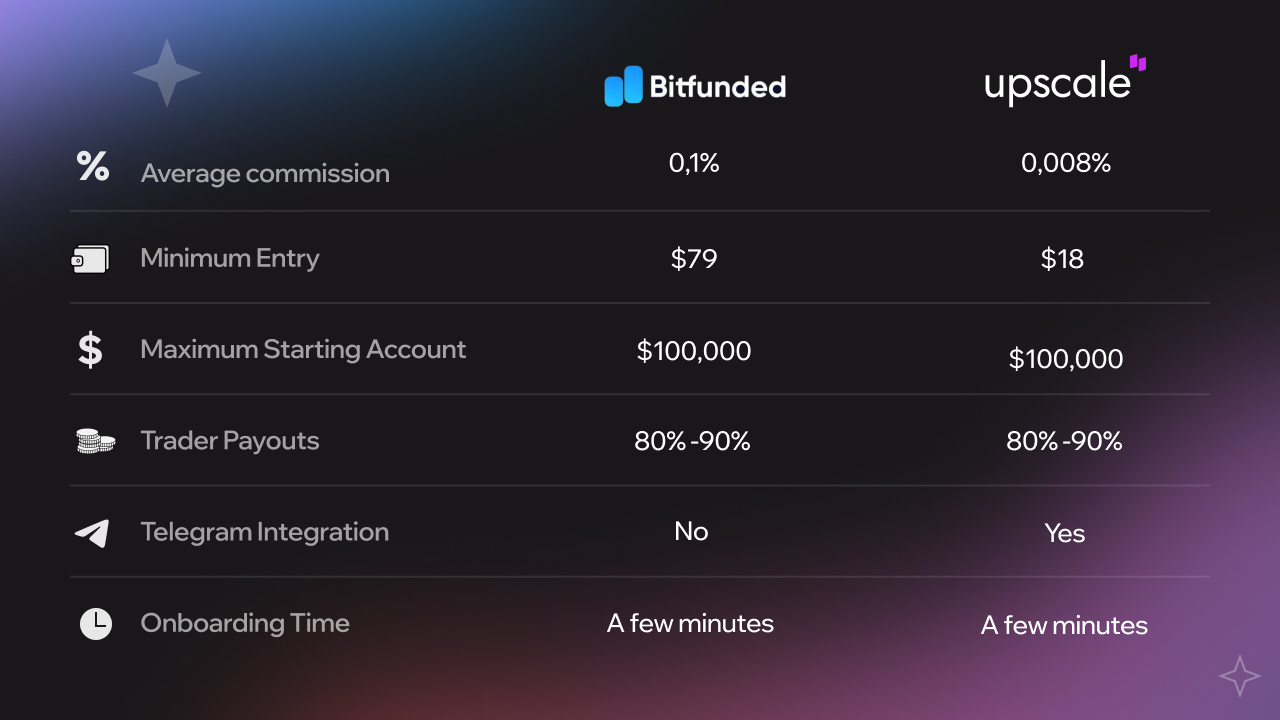Screen dimensions: 1280x720
Task: Click upscale's 0,008% commission value
Action: (x=1066, y=163)
